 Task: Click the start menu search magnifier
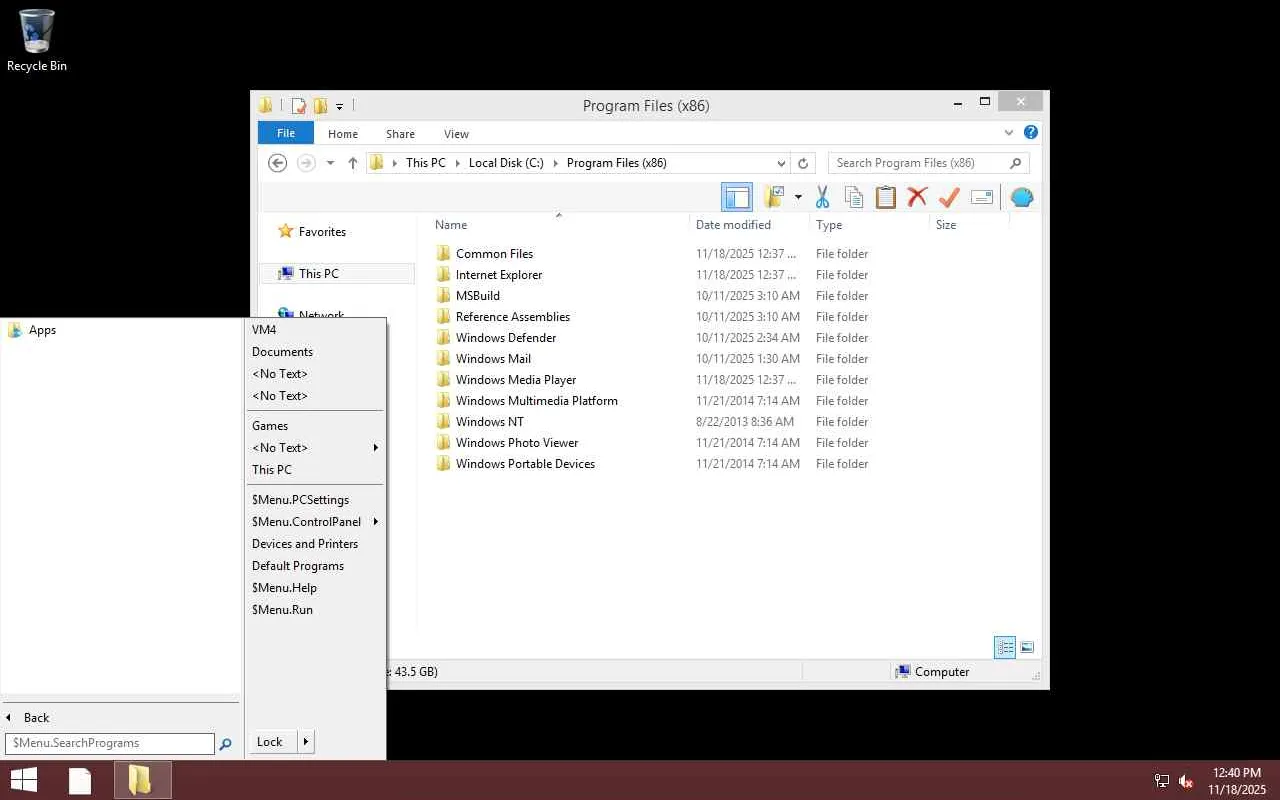coord(226,744)
